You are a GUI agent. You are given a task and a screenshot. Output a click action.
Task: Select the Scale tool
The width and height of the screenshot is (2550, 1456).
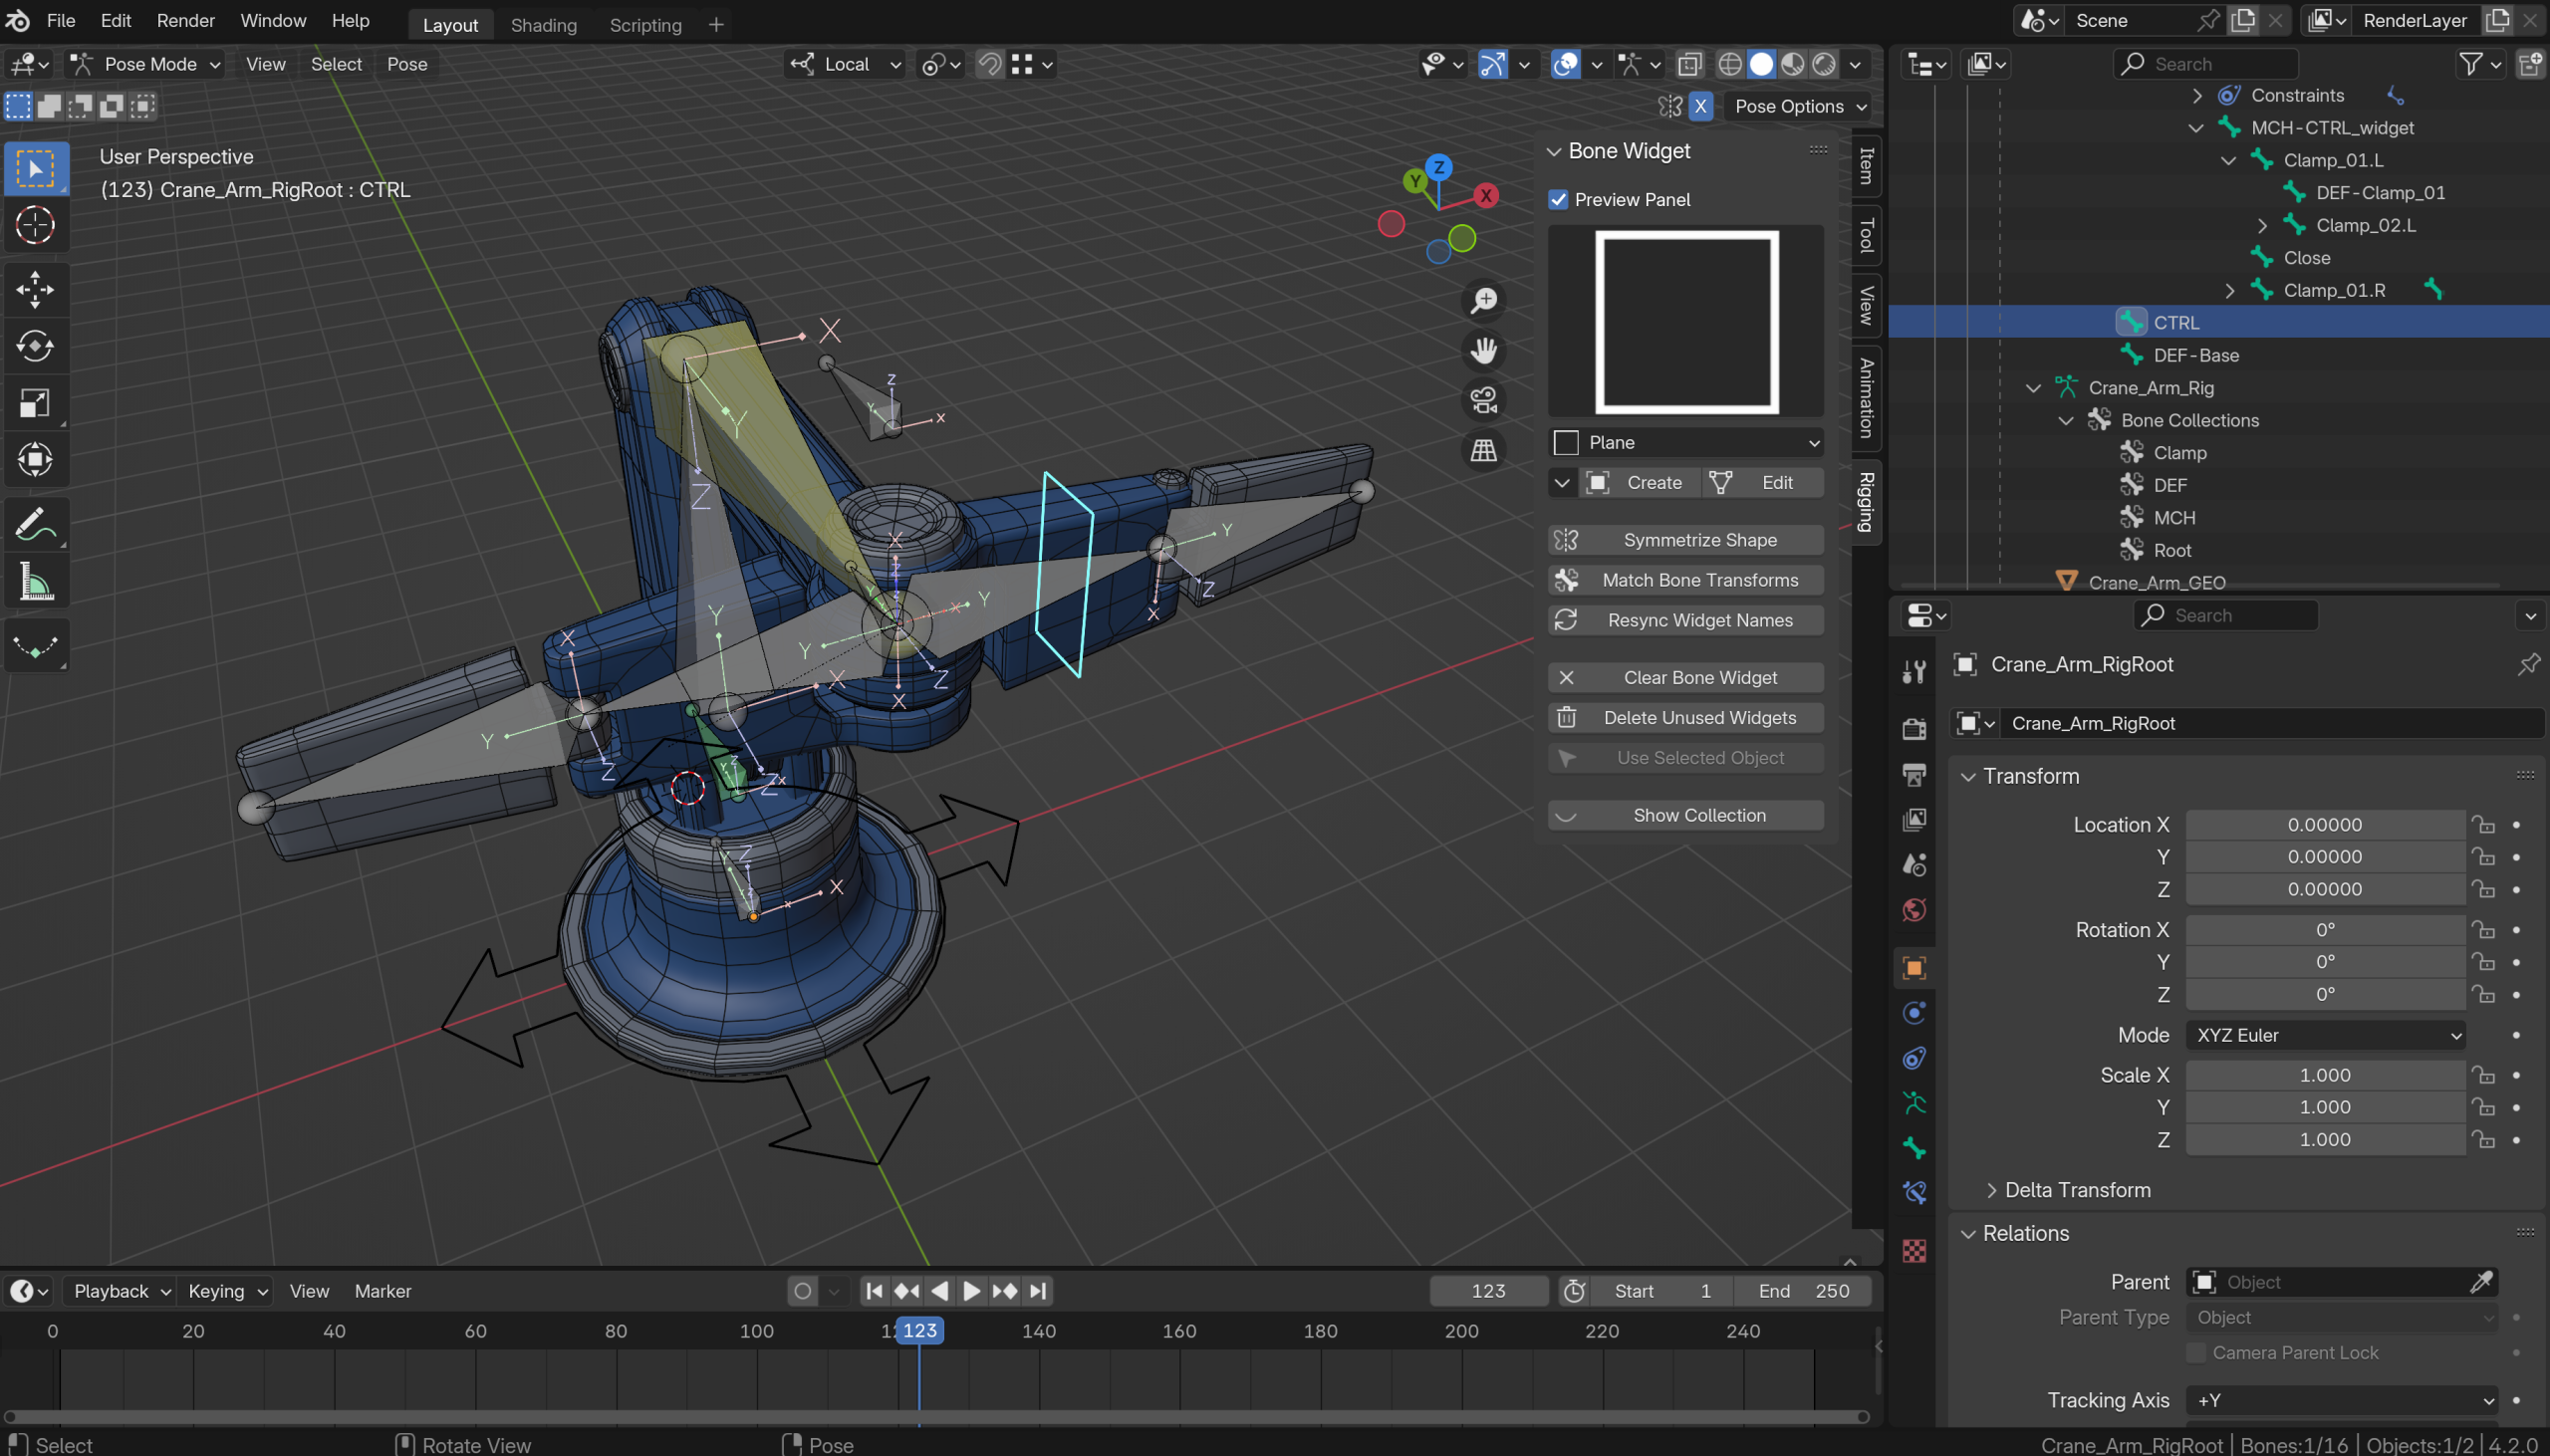(x=35, y=403)
